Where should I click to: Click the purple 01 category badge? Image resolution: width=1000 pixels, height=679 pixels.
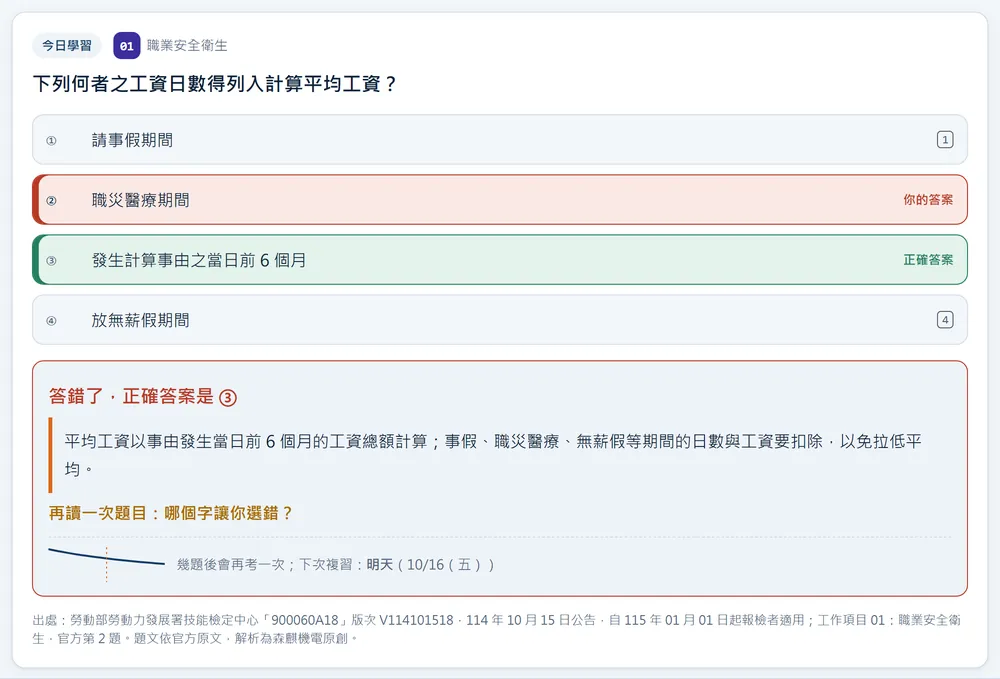pyautogui.click(x=127, y=46)
